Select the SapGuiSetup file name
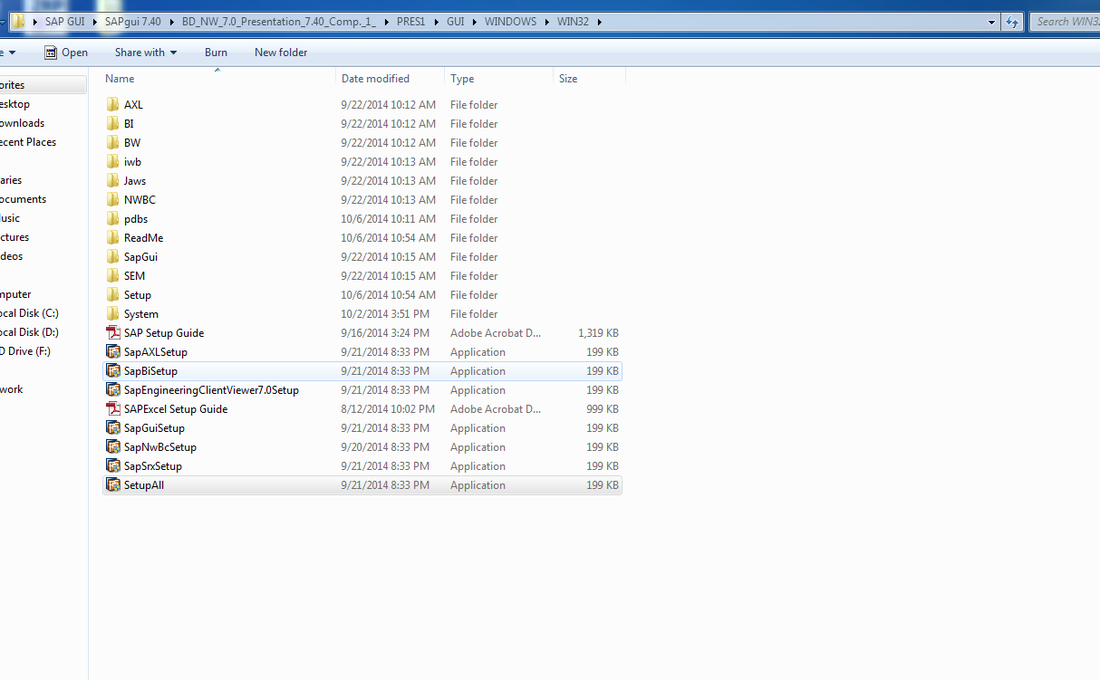1100x680 pixels. 154,428
